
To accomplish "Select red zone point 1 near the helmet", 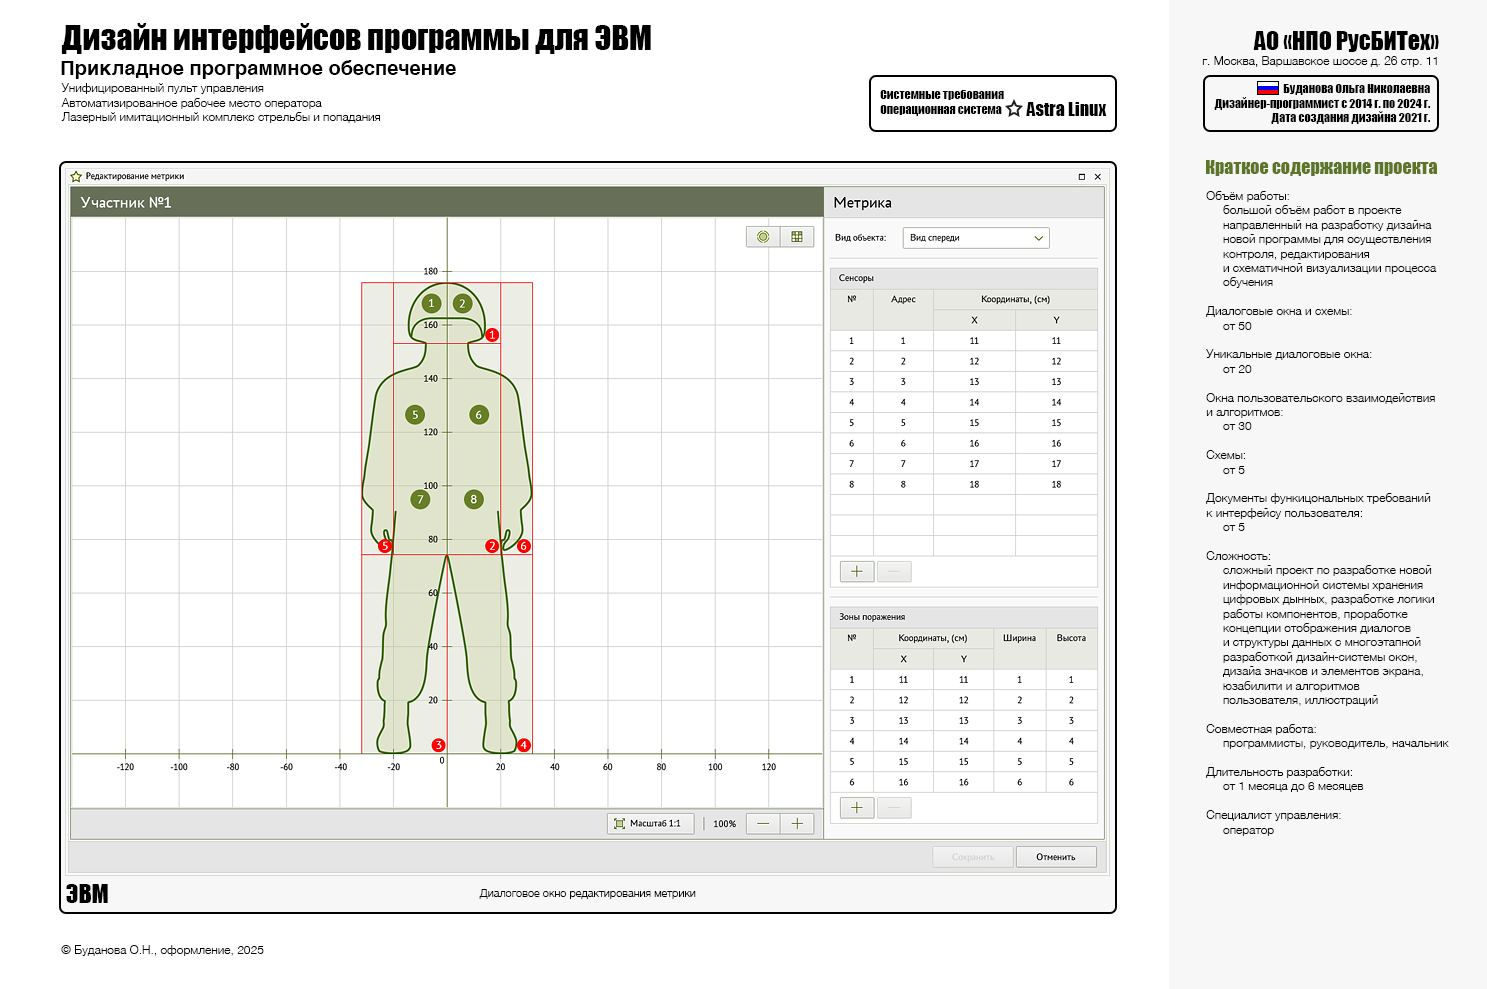I will (492, 335).
